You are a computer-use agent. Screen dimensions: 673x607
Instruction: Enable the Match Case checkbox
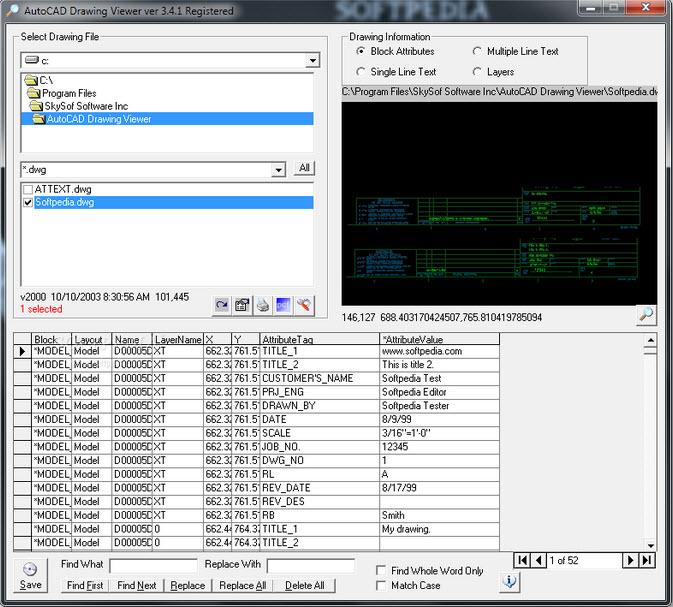coord(381,586)
